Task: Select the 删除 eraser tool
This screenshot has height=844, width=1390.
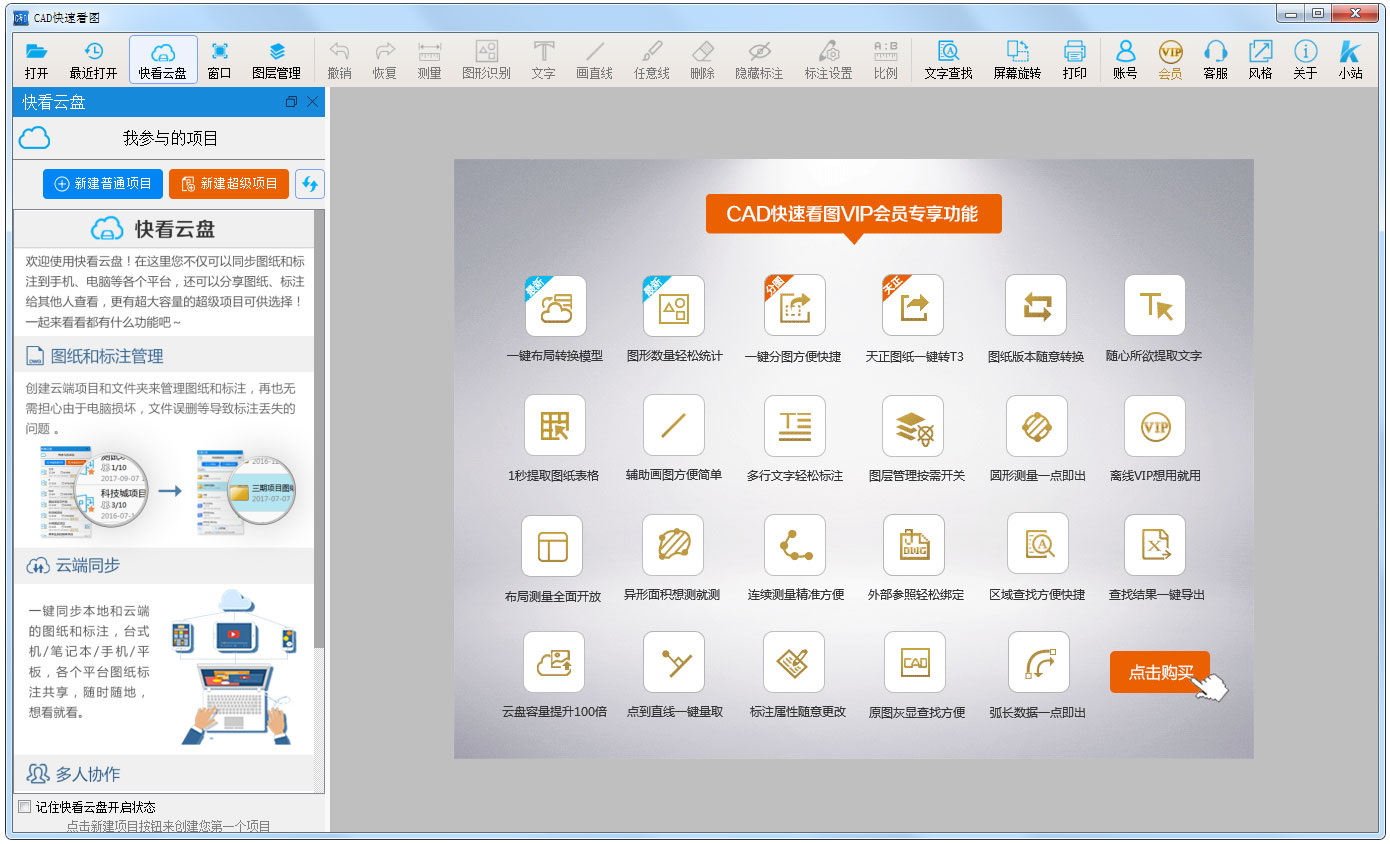Action: pos(703,61)
